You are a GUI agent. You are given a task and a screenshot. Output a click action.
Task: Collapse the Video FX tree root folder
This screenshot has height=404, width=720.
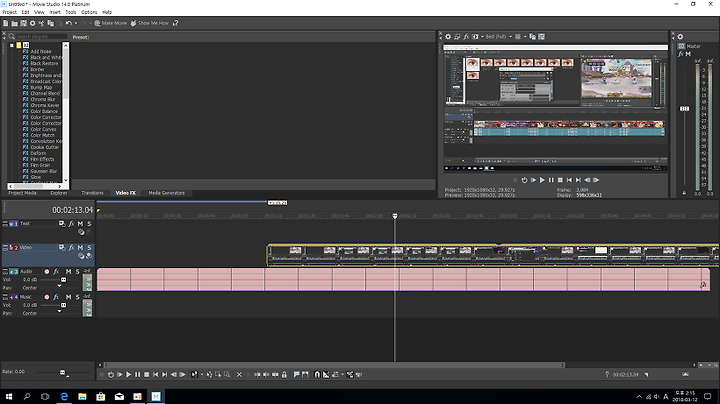coord(12,45)
